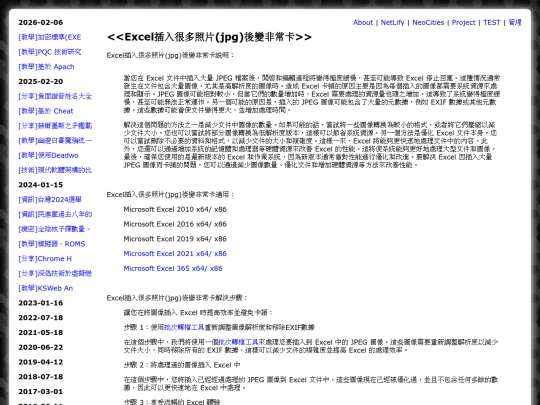The image size is (540, 405).
Task: Select the Microsoft Excel 2019 x64/ x86 text
Action: click(175, 239)
